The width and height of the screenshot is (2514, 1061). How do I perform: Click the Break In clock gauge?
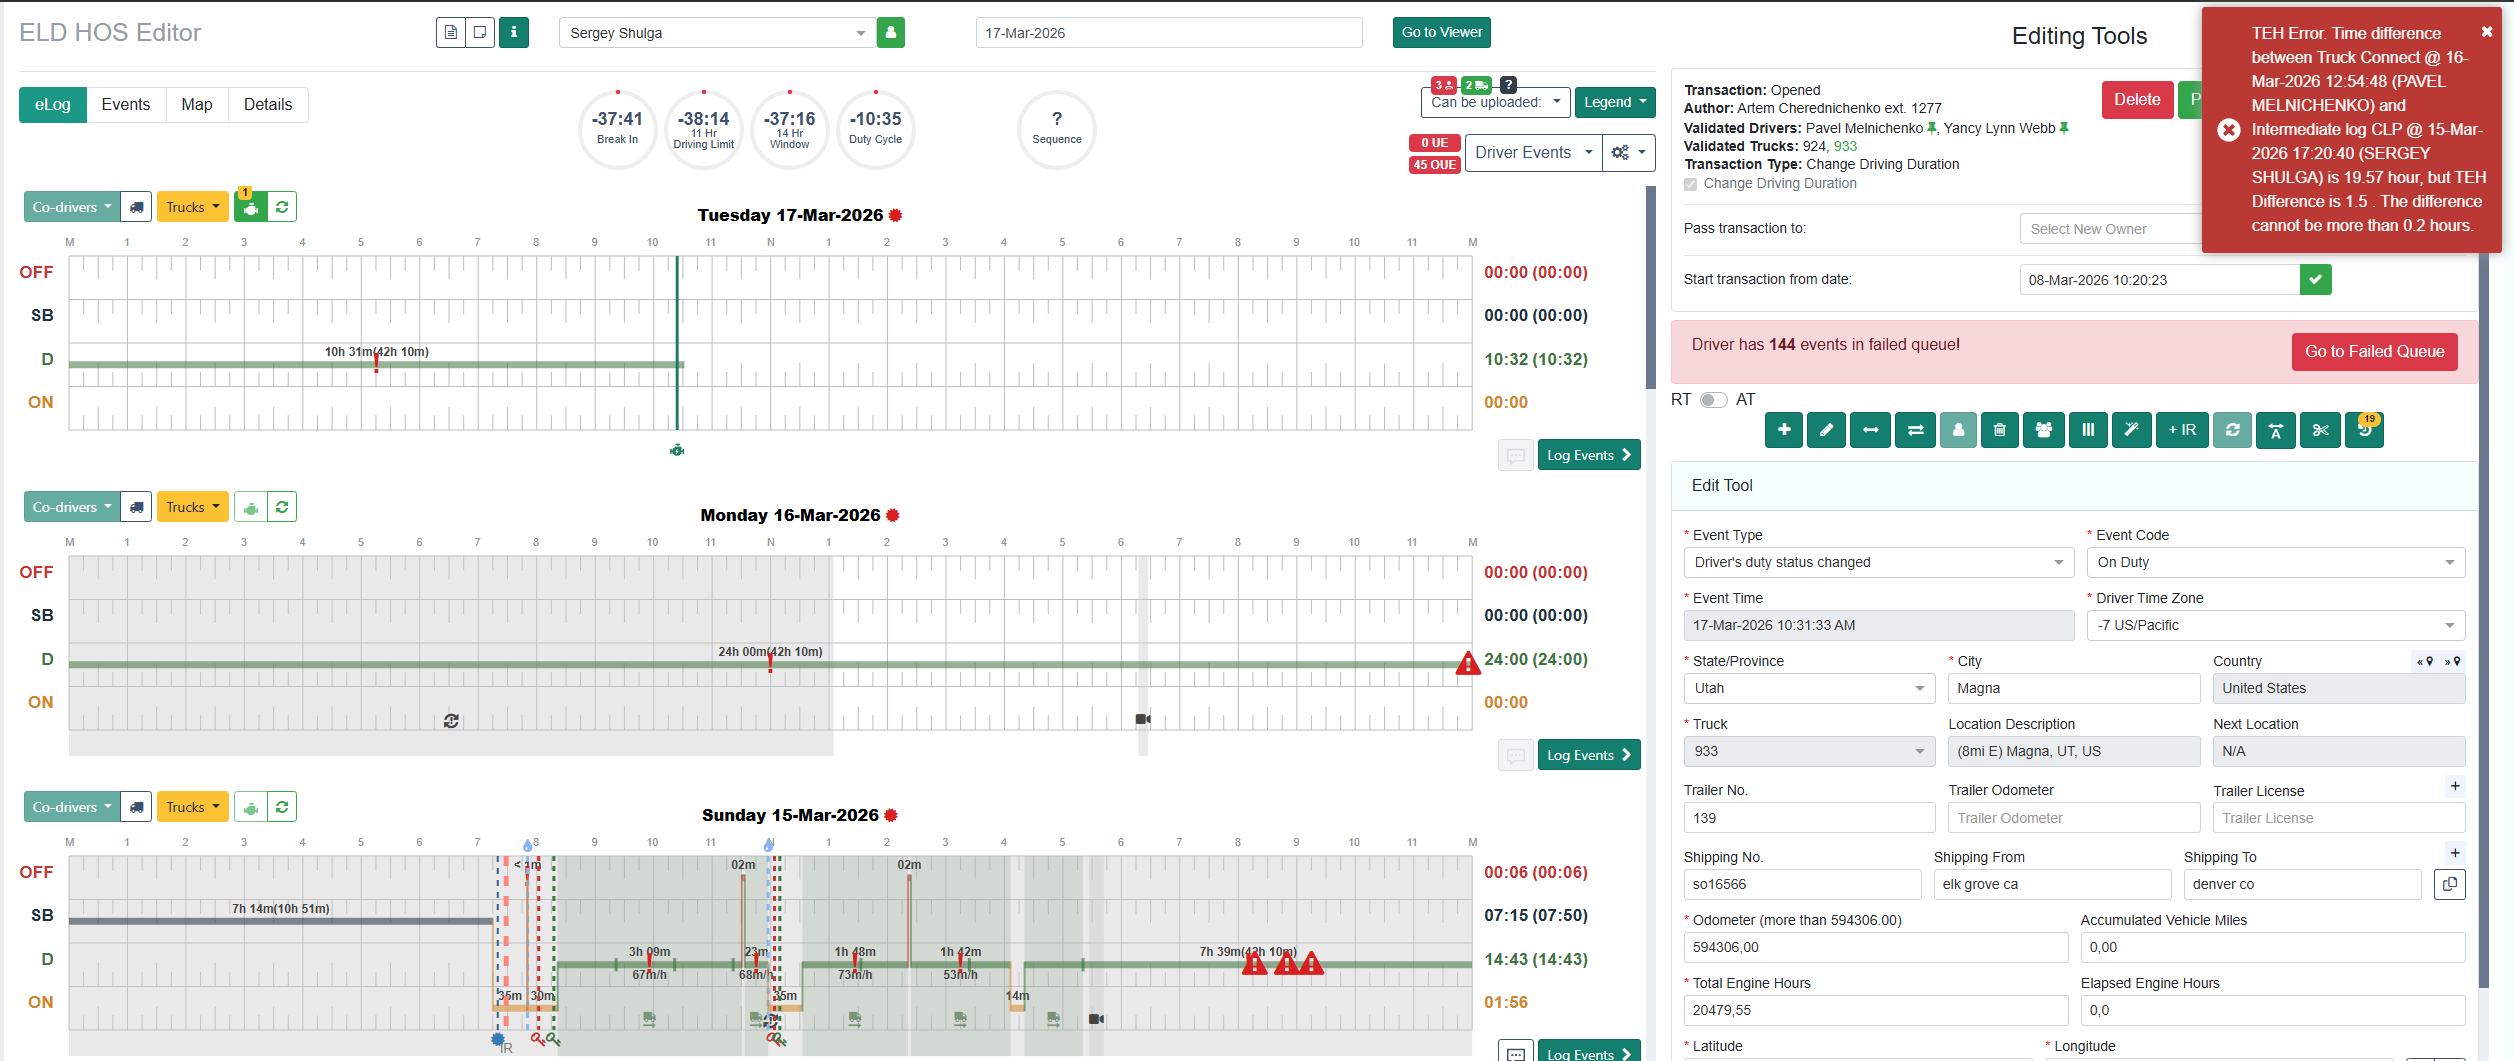coord(617,130)
